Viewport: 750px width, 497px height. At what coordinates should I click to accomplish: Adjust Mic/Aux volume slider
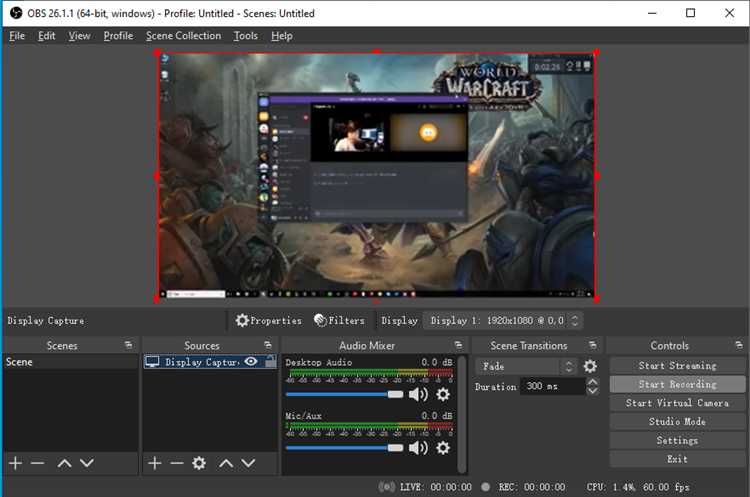[x=345, y=448]
